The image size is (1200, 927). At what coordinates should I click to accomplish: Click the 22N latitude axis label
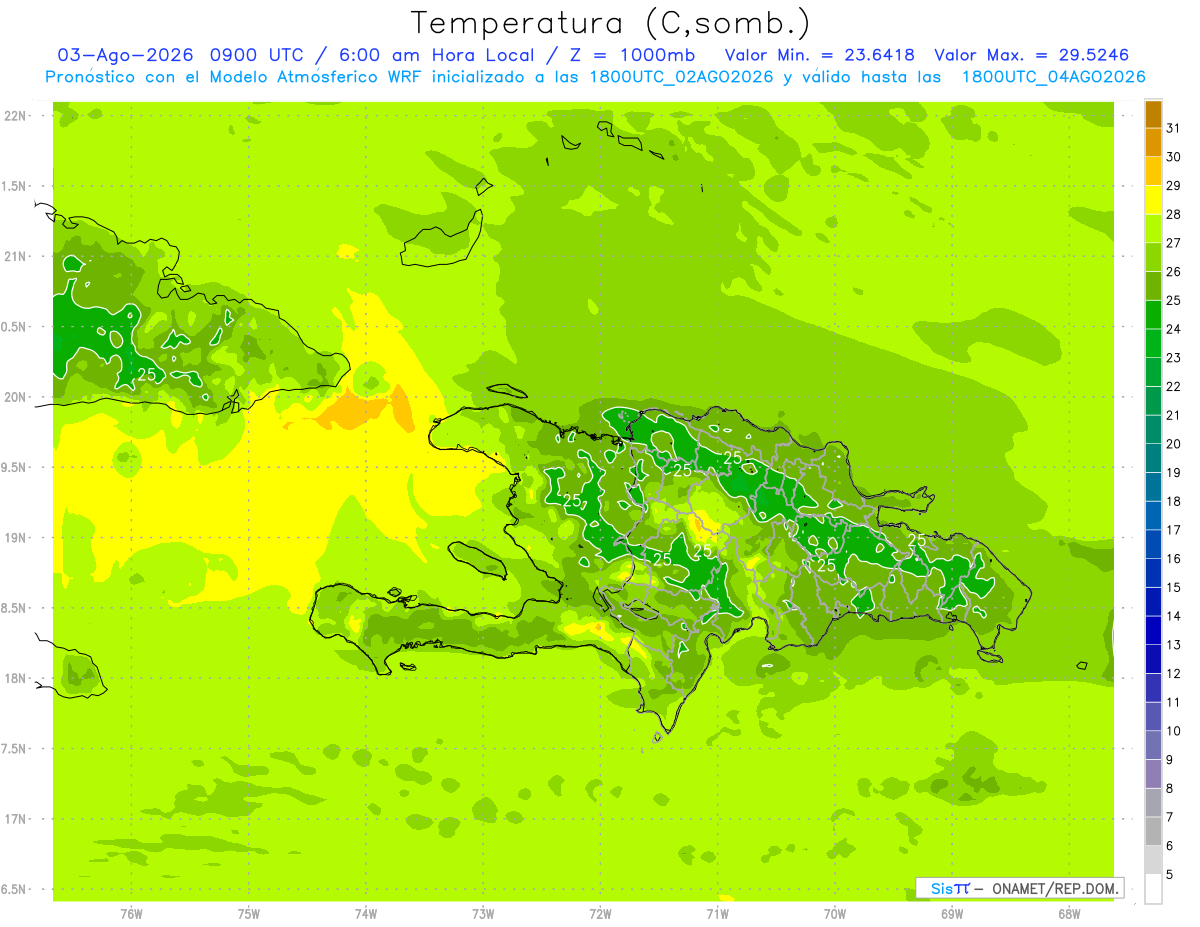(x=18, y=116)
